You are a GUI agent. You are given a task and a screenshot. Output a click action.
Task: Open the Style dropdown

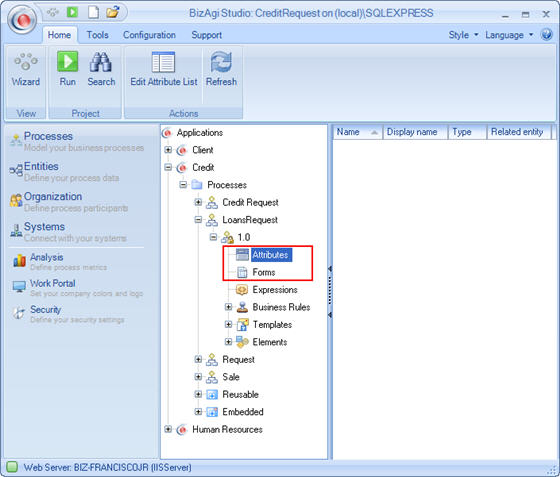[x=463, y=35]
